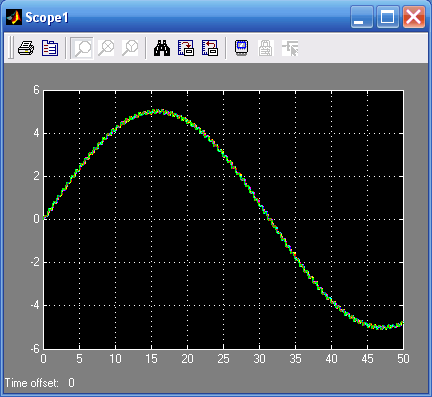
Task: Click the Scope1 window title
Action: tap(47, 17)
